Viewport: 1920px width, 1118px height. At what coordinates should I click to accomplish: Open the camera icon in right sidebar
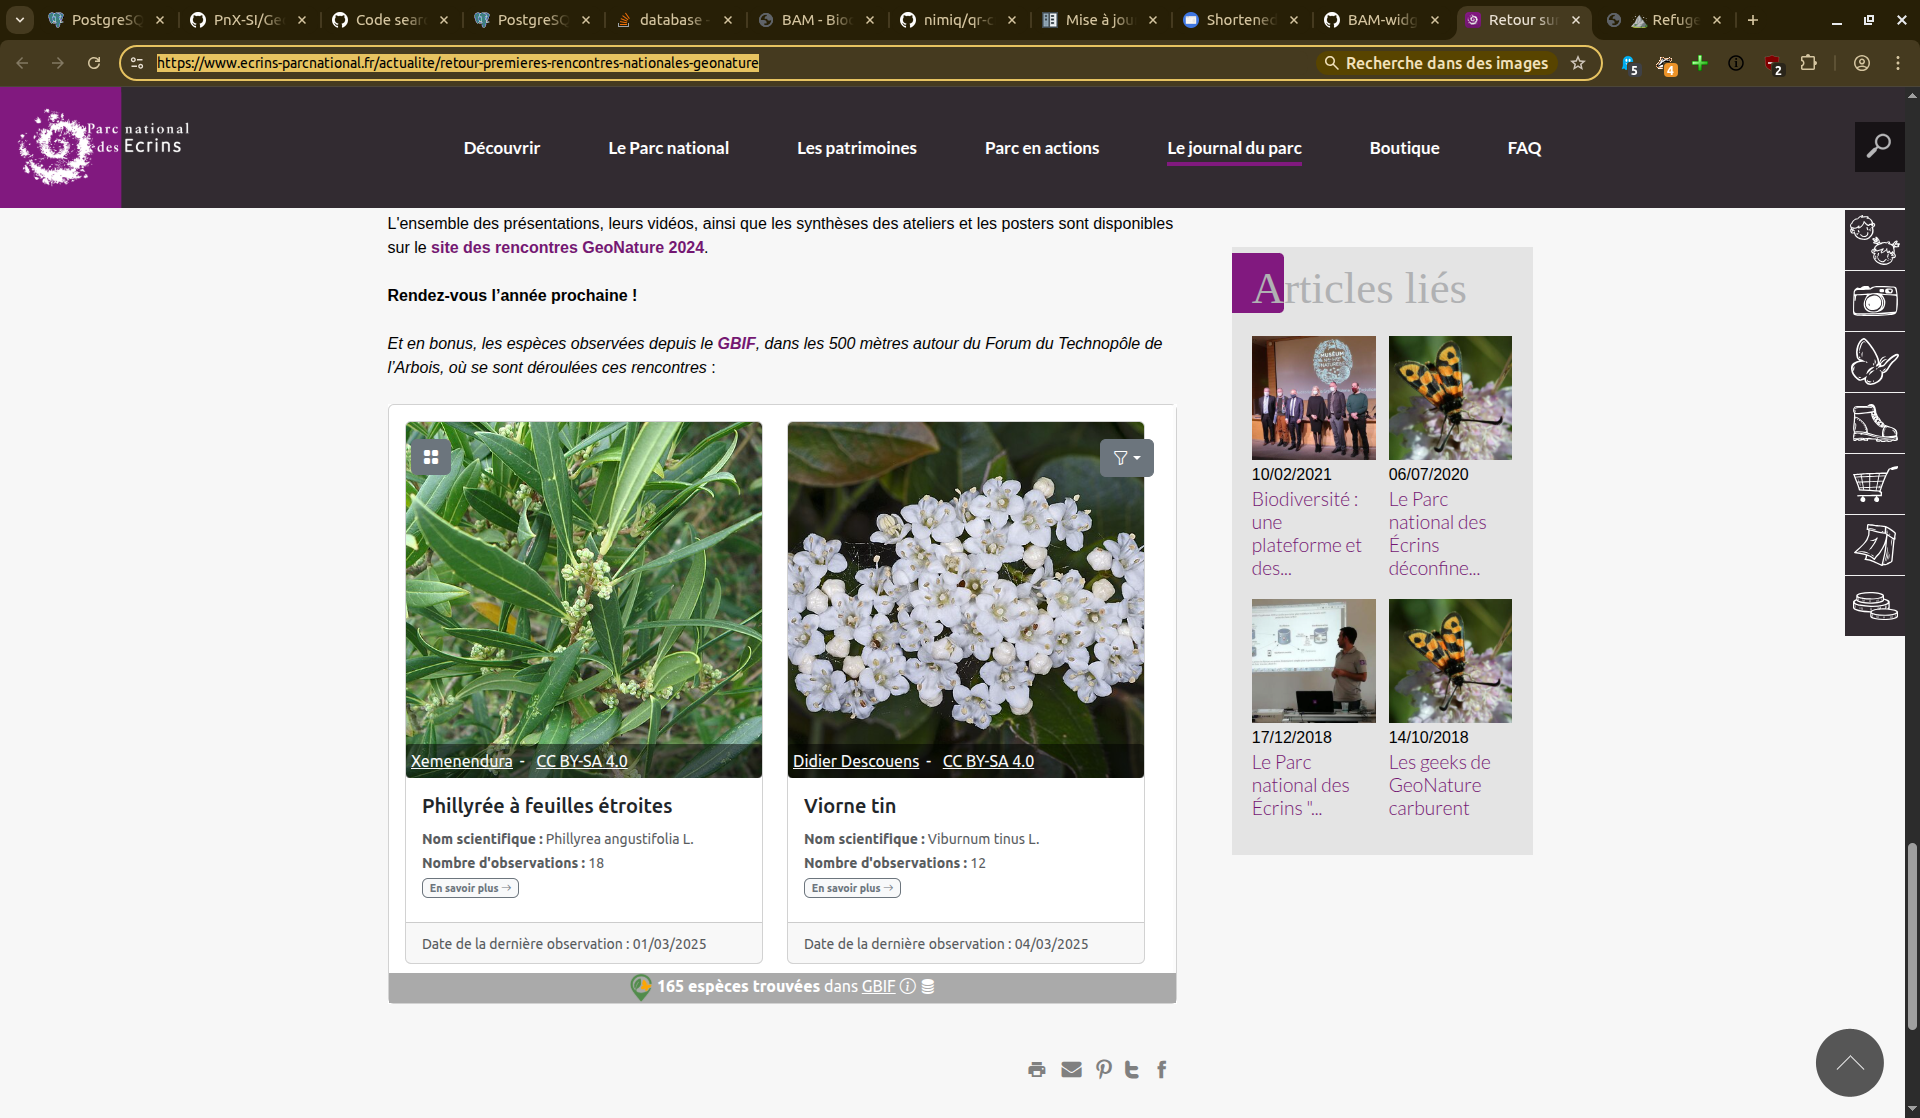click(x=1874, y=301)
